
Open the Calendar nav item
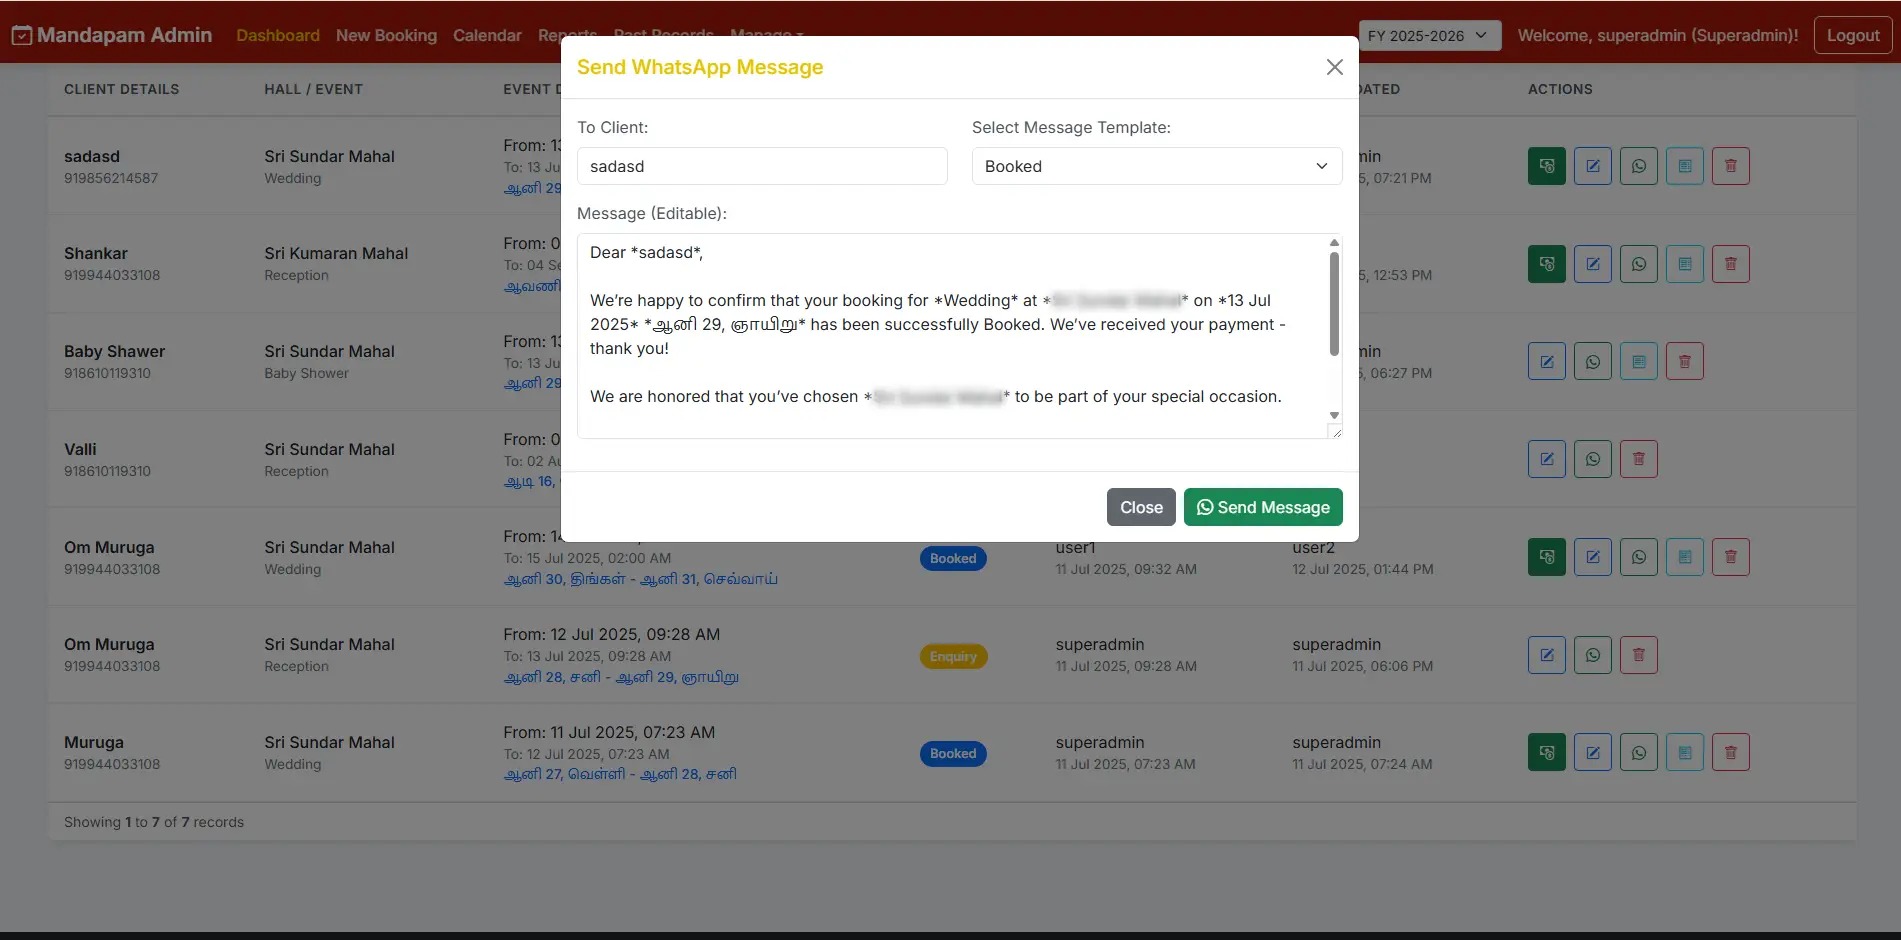(487, 35)
